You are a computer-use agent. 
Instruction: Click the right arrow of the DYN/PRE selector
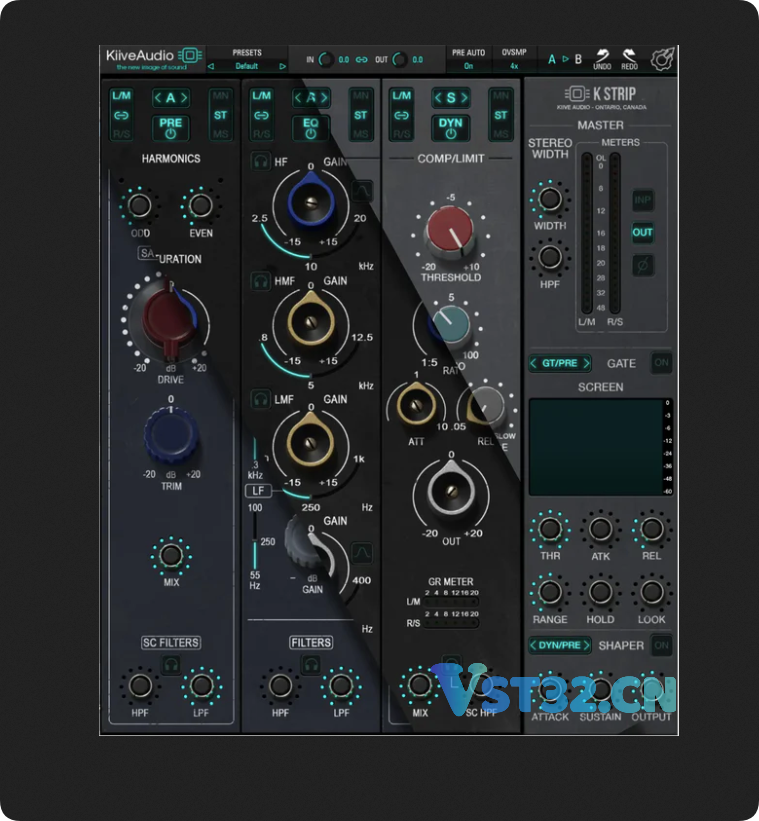tap(586, 645)
